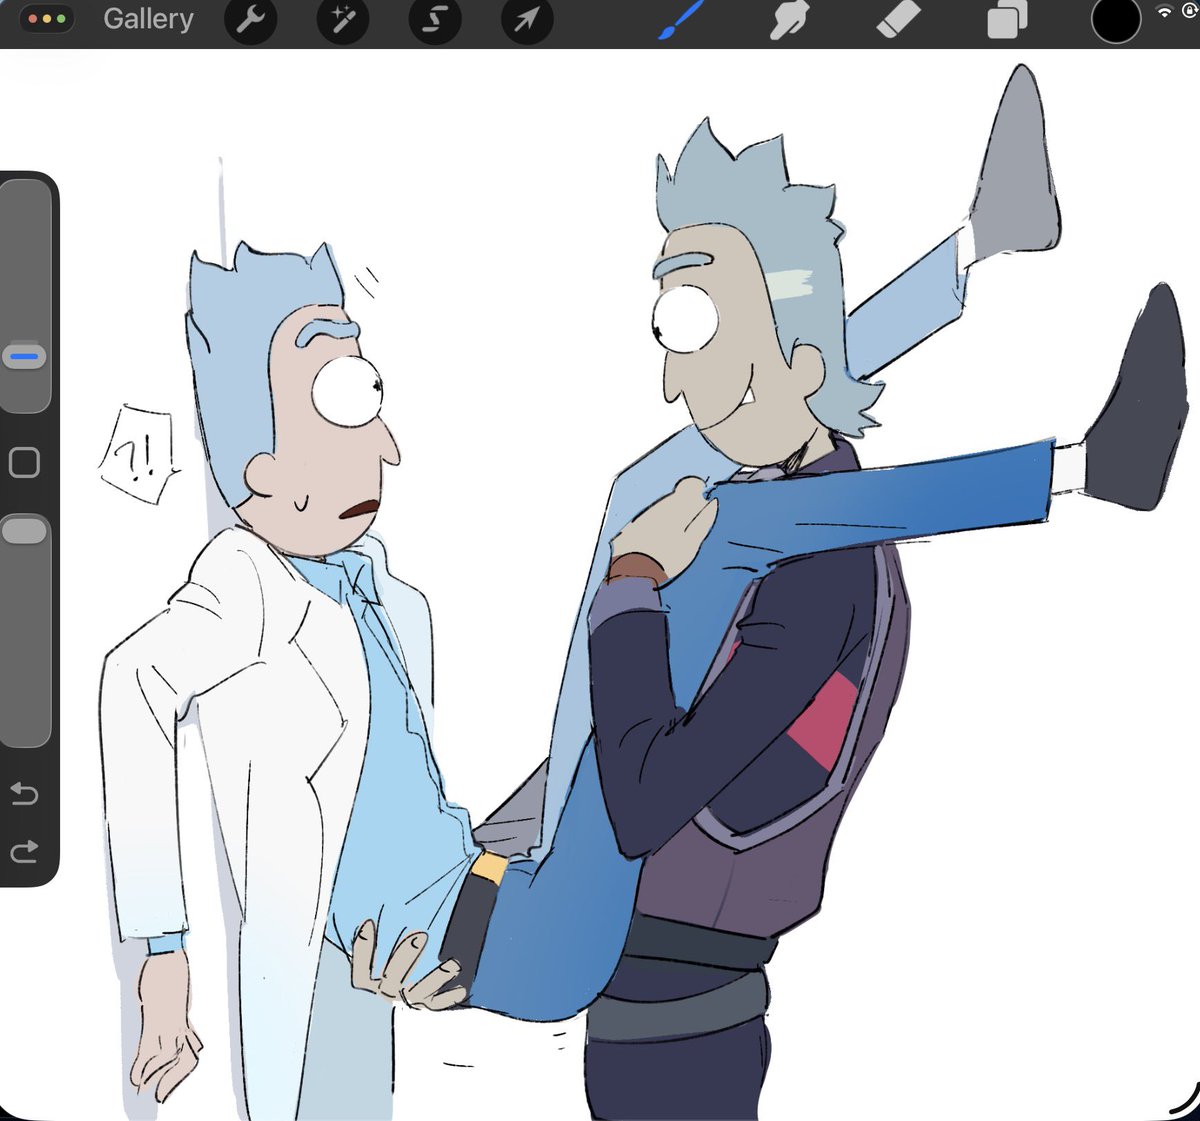Image resolution: width=1200 pixels, height=1121 pixels.
Task: Open the Layers panel
Action: coord(1007,21)
